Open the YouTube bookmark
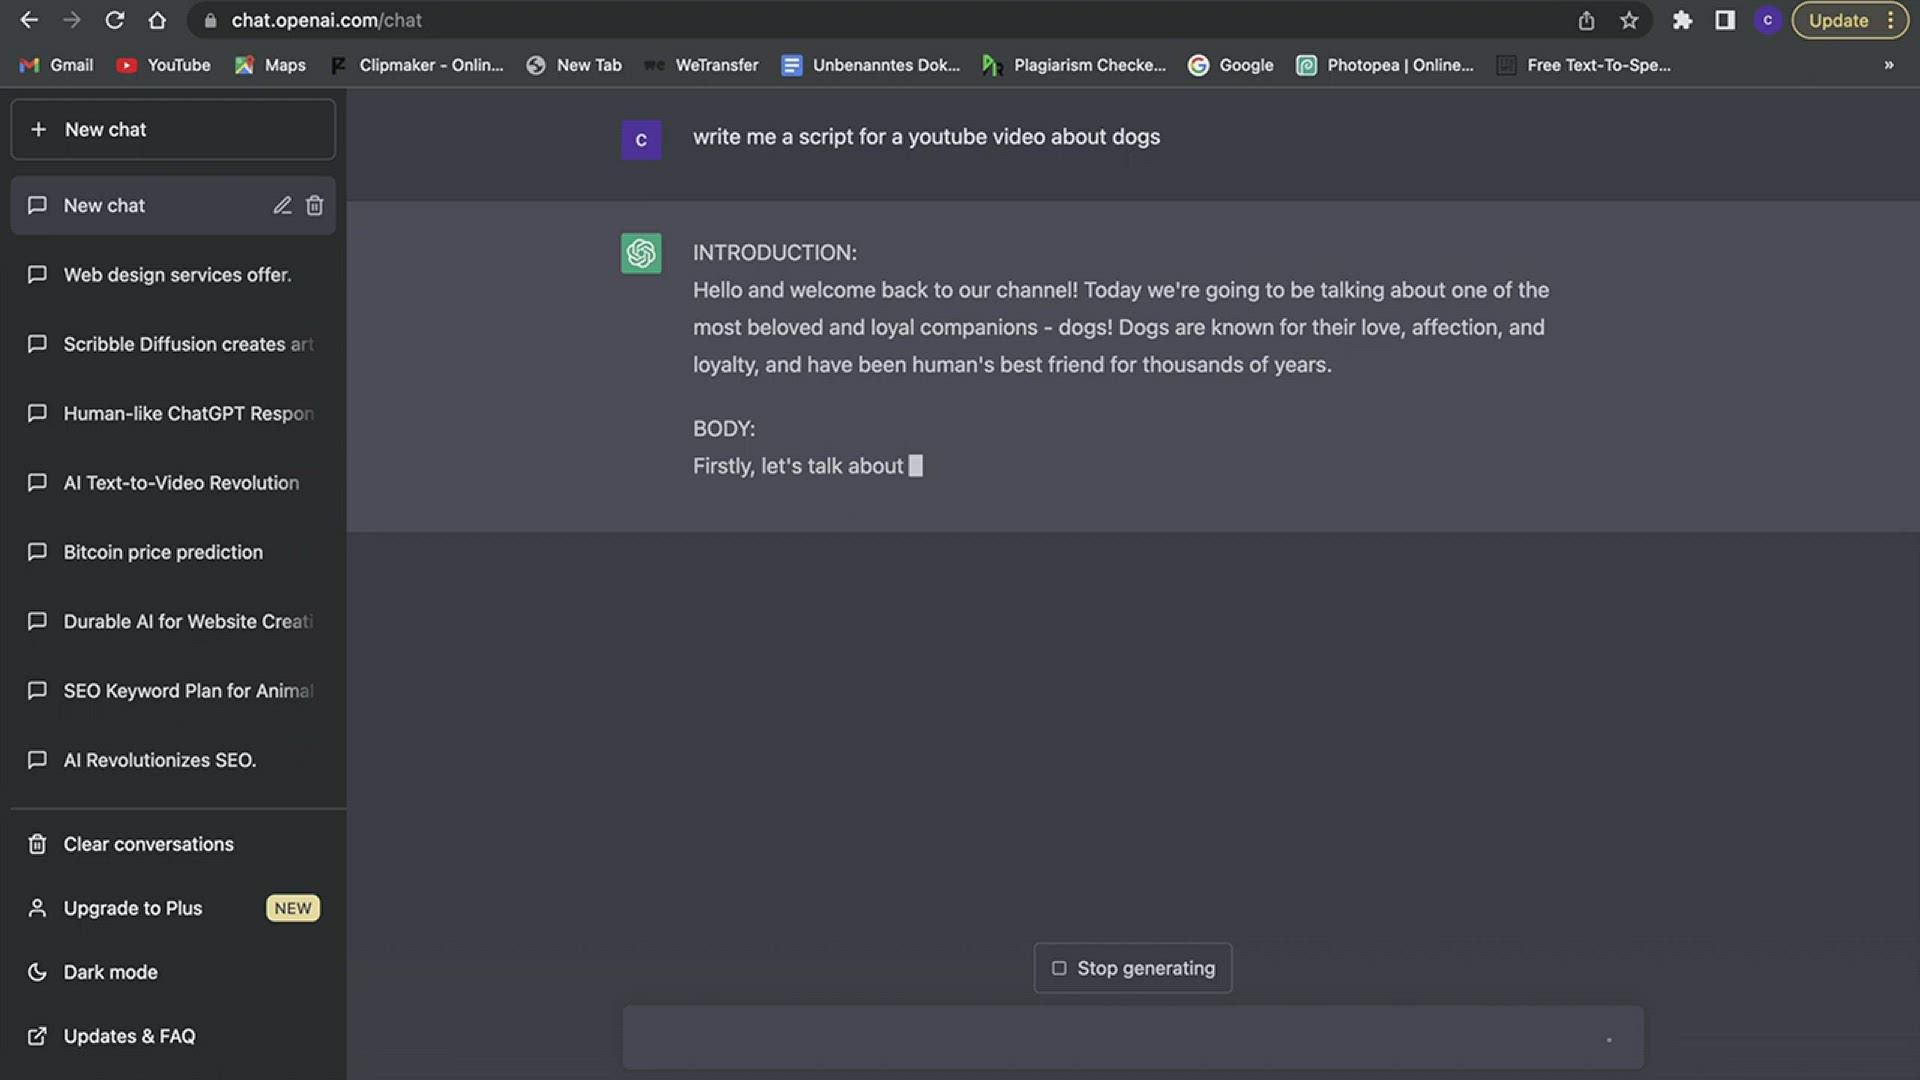Image resolution: width=1920 pixels, height=1080 pixels. coord(165,65)
